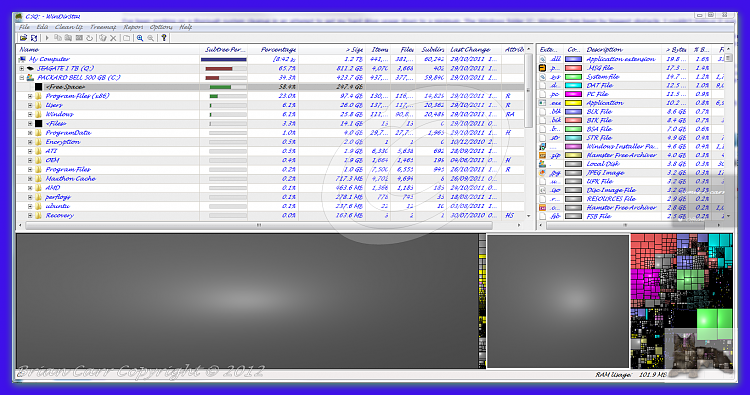
Task: Select the System file extension row
Action: pos(631,77)
